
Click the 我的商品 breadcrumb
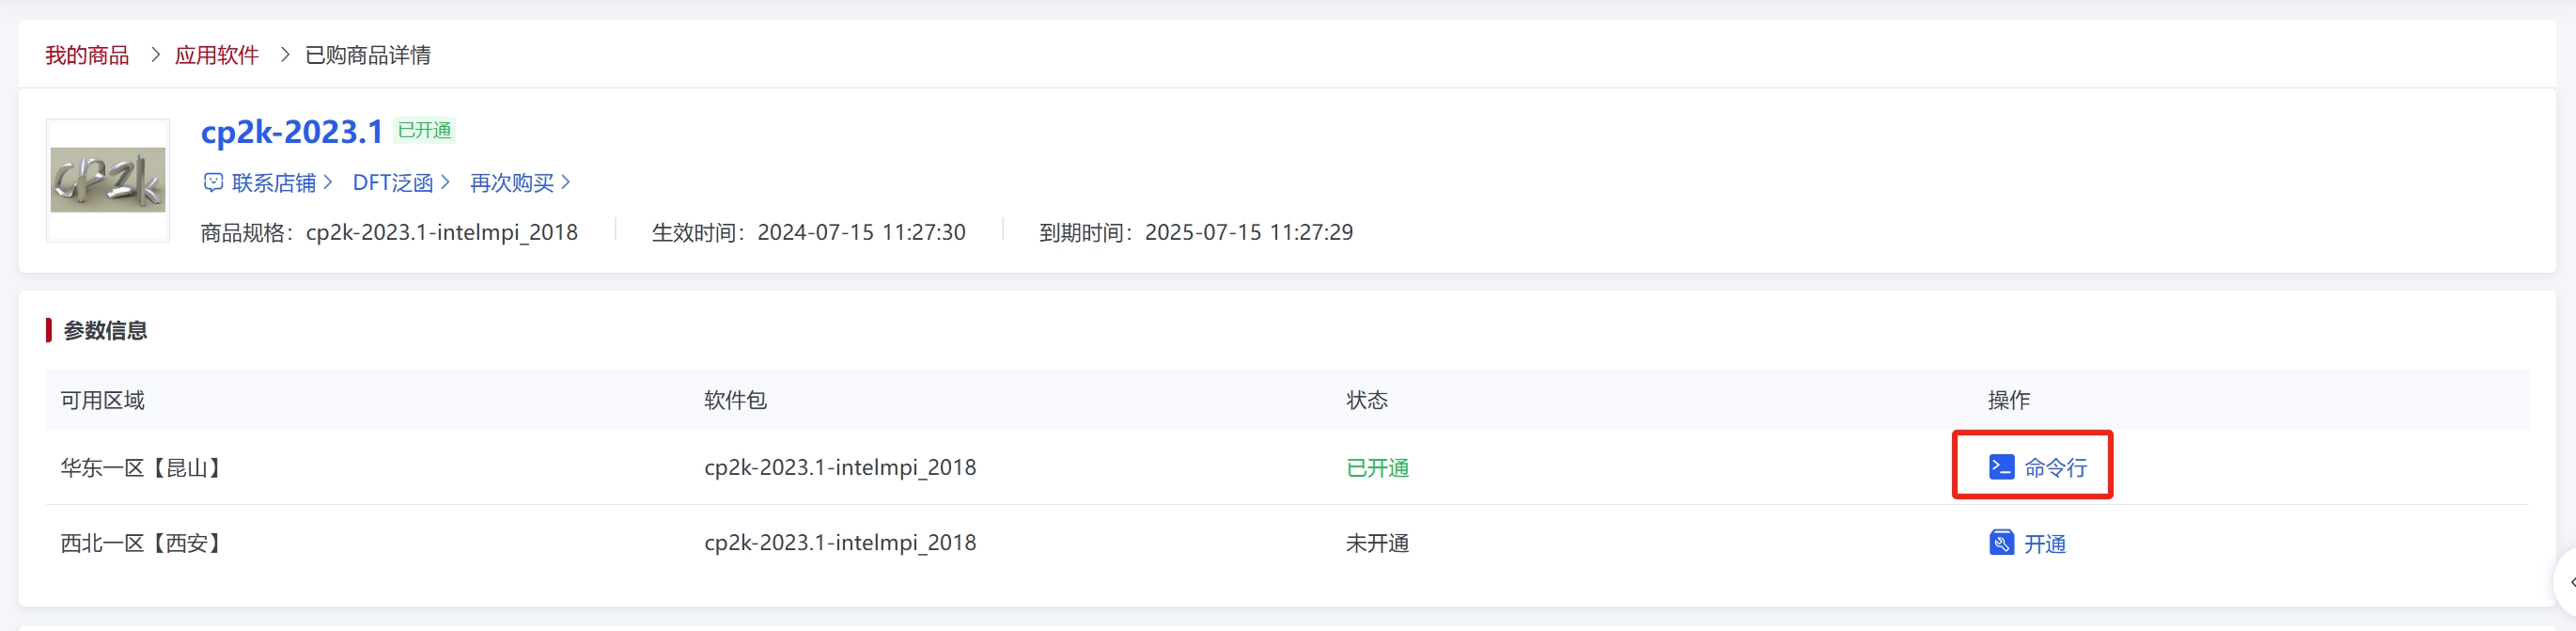click(x=87, y=55)
